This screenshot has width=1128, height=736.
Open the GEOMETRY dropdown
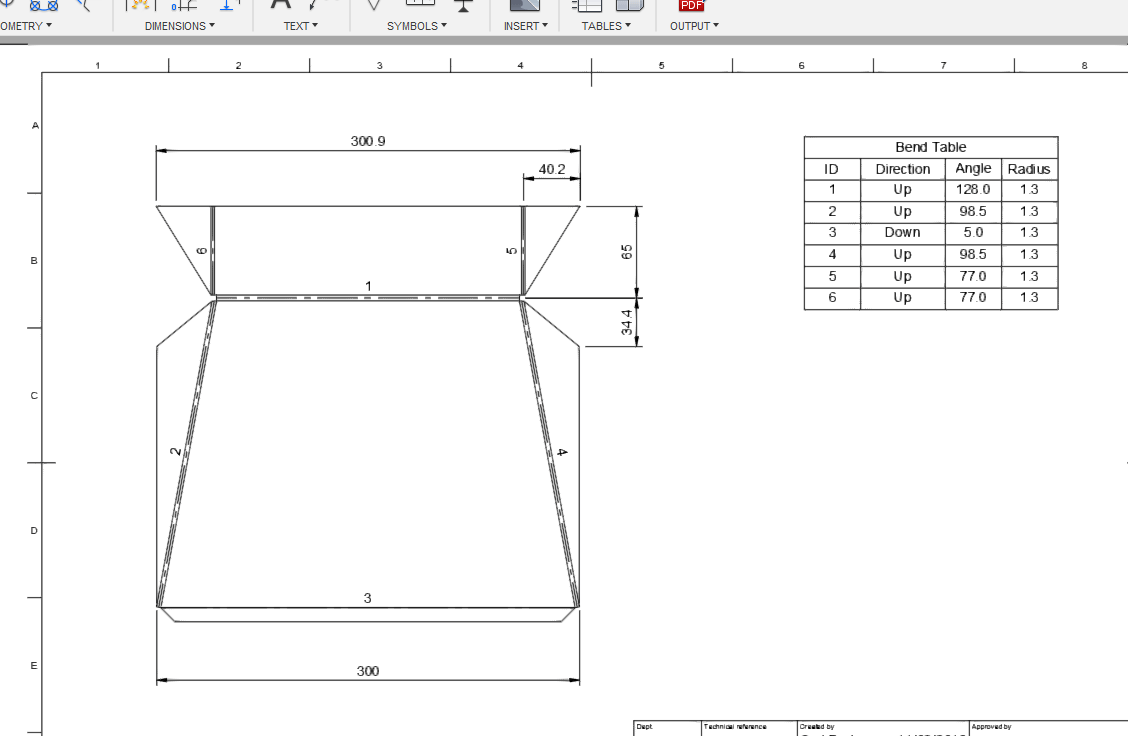tap(22, 26)
